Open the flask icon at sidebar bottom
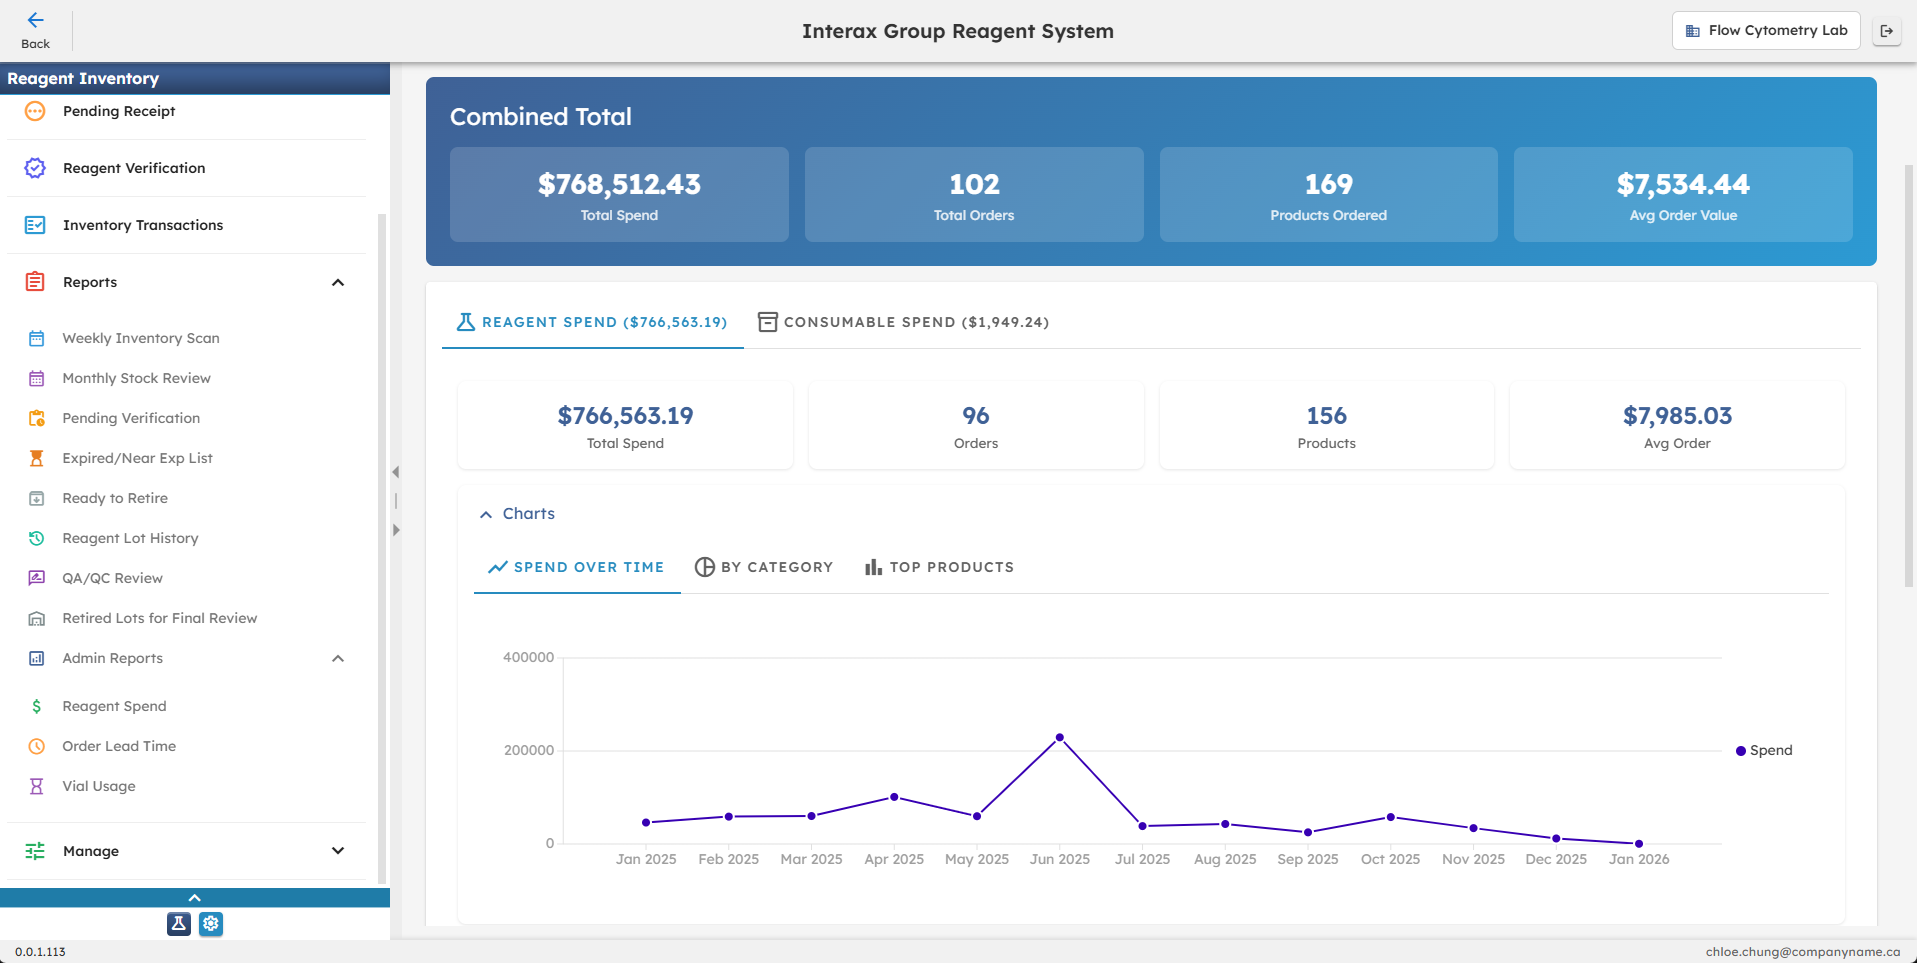1917x963 pixels. click(x=178, y=925)
